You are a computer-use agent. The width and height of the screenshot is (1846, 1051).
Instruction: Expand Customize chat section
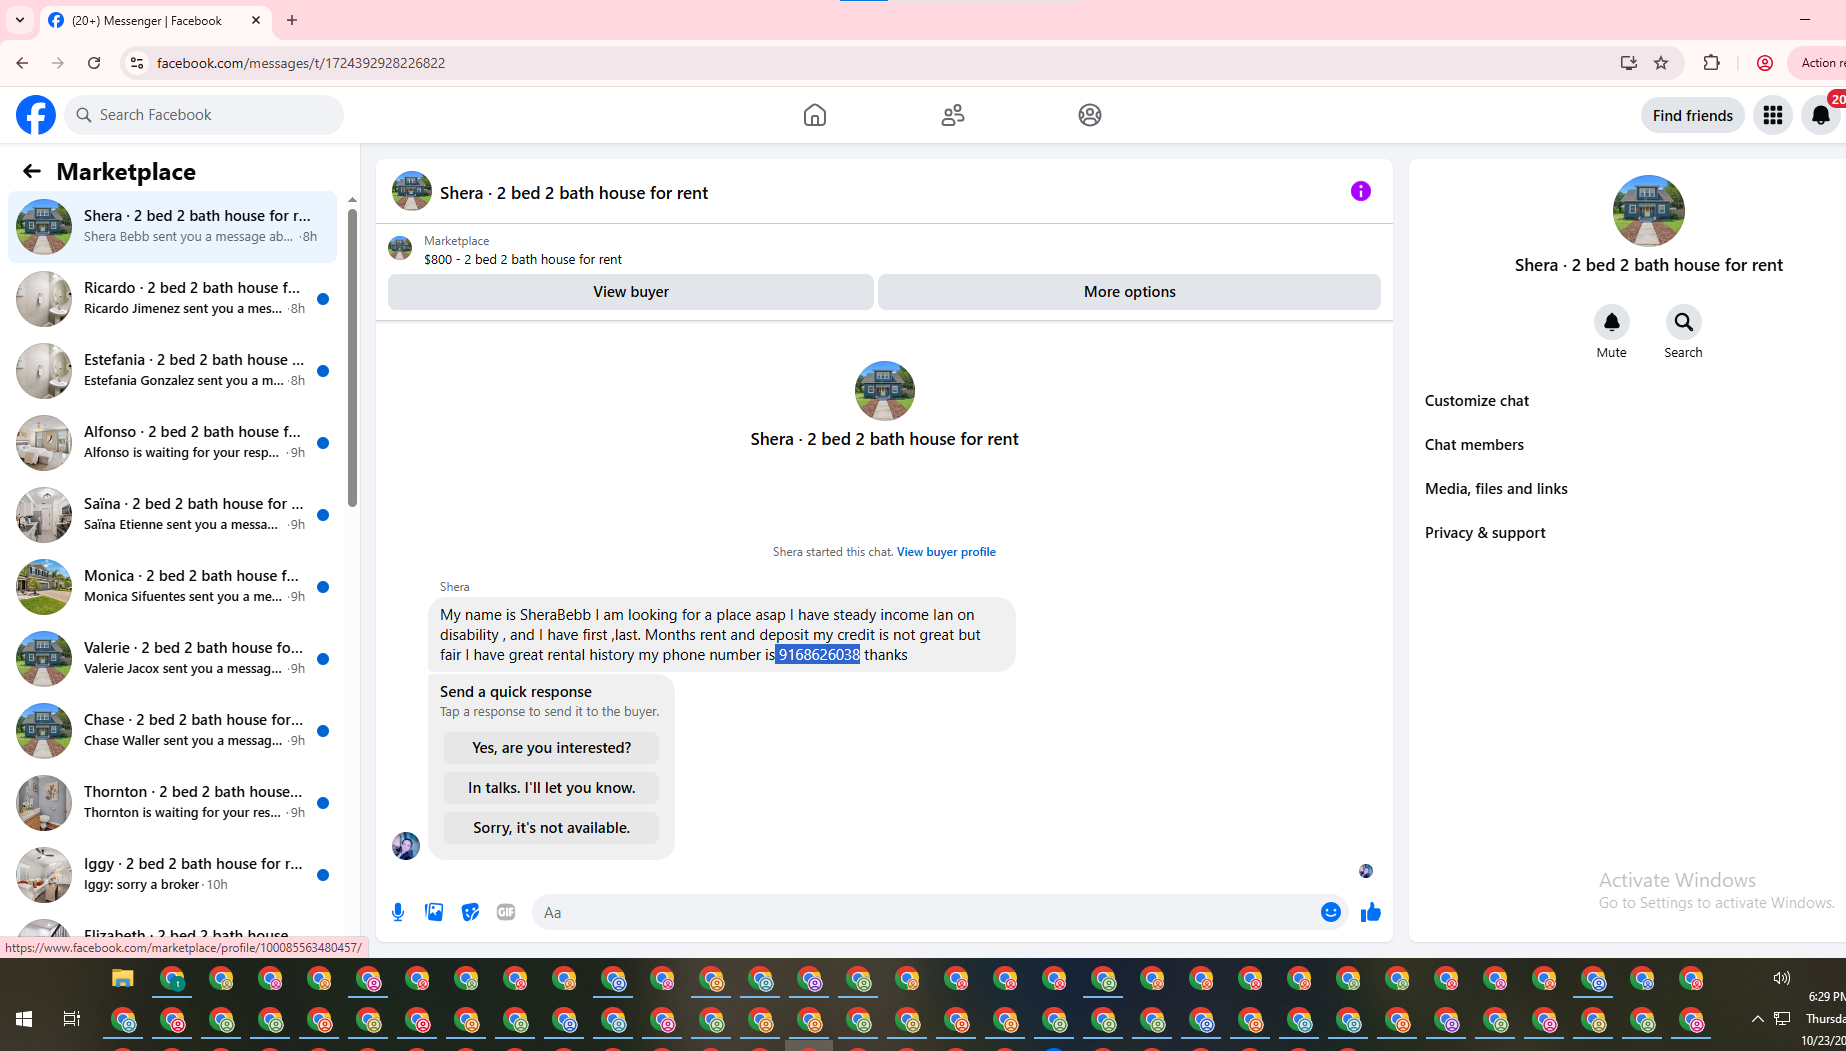click(1477, 401)
